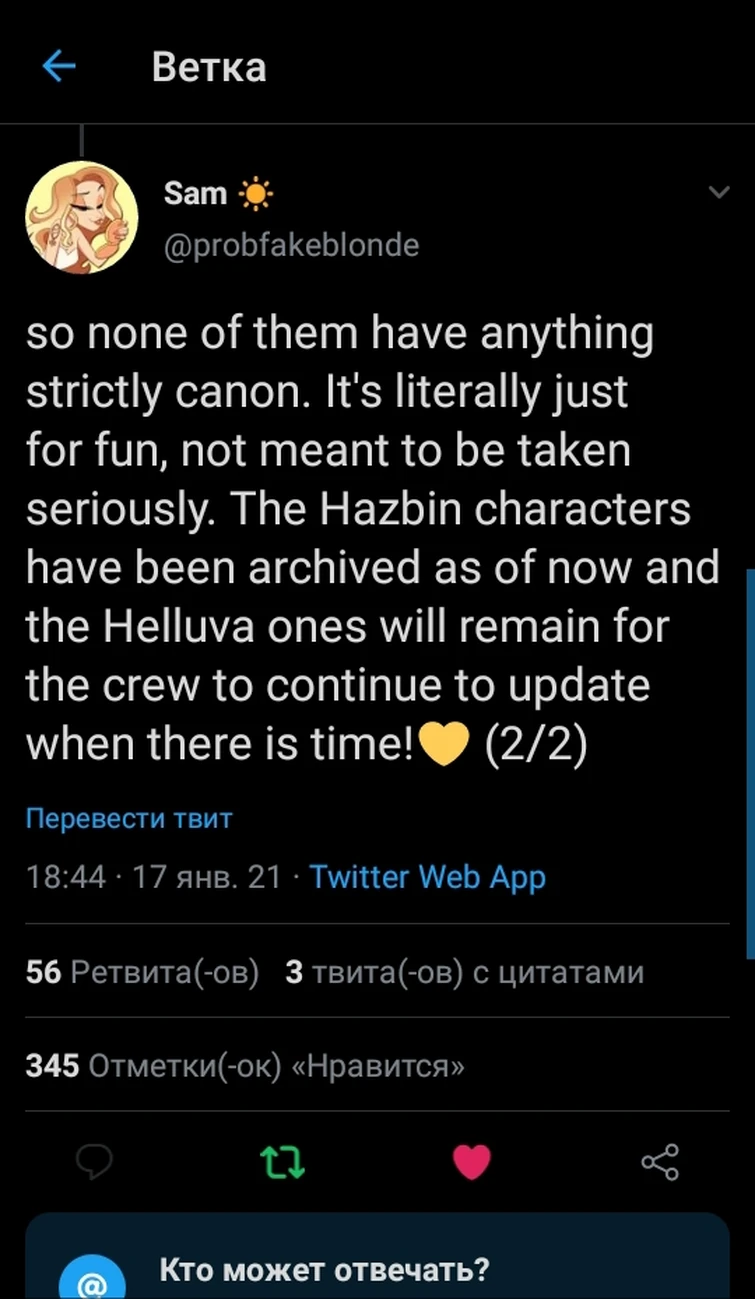This screenshot has width=755, height=1299.
Task: Click the retweet icon
Action: (x=283, y=1161)
